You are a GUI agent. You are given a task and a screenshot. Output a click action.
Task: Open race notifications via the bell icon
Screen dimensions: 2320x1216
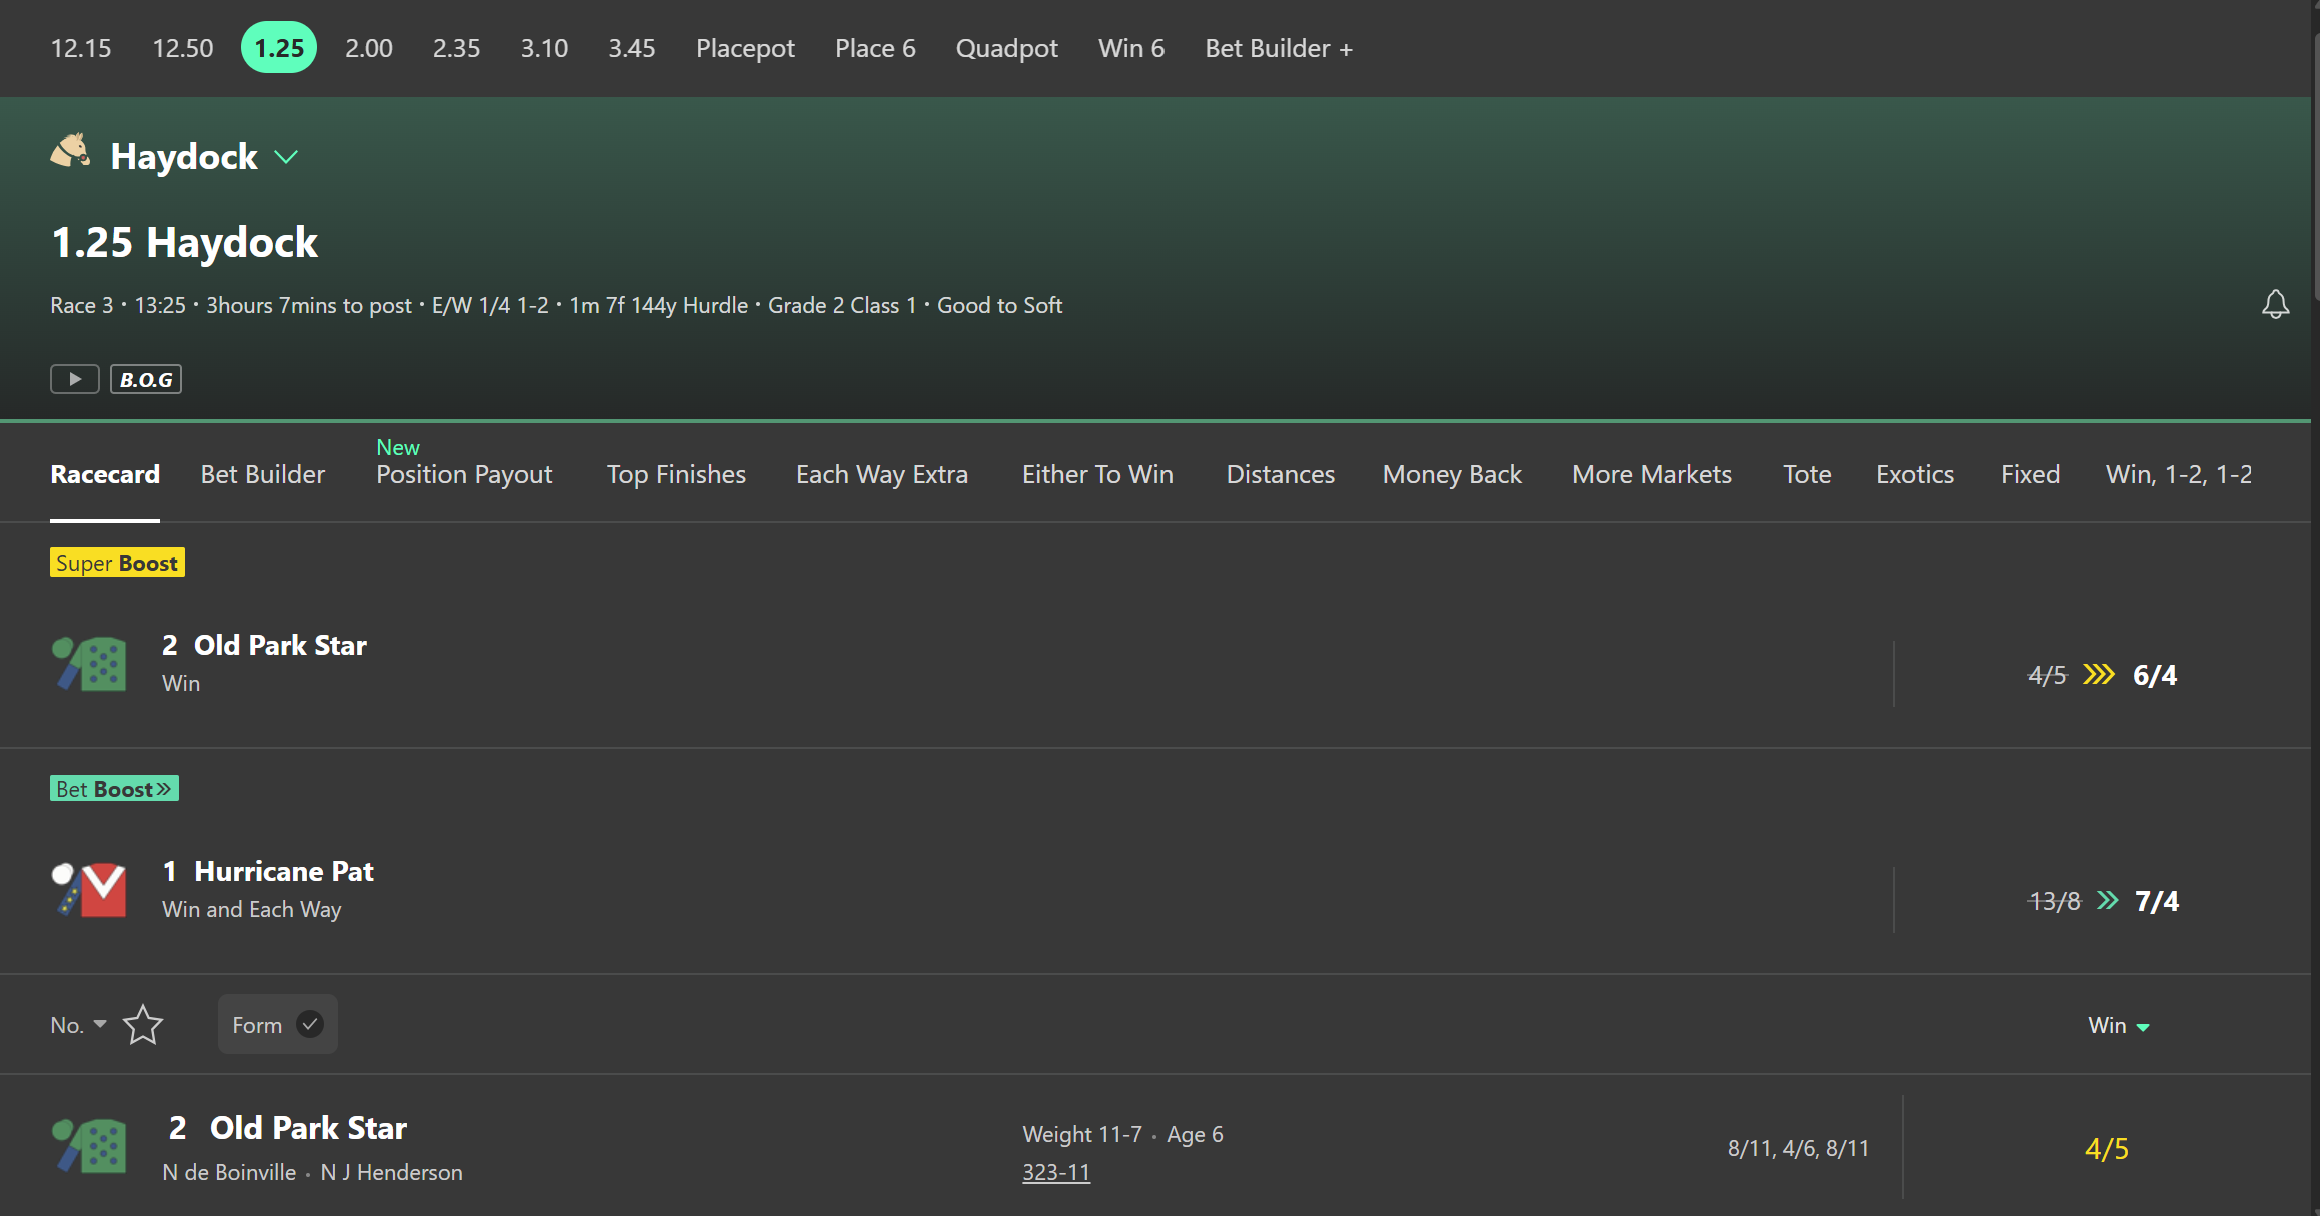point(2275,304)
